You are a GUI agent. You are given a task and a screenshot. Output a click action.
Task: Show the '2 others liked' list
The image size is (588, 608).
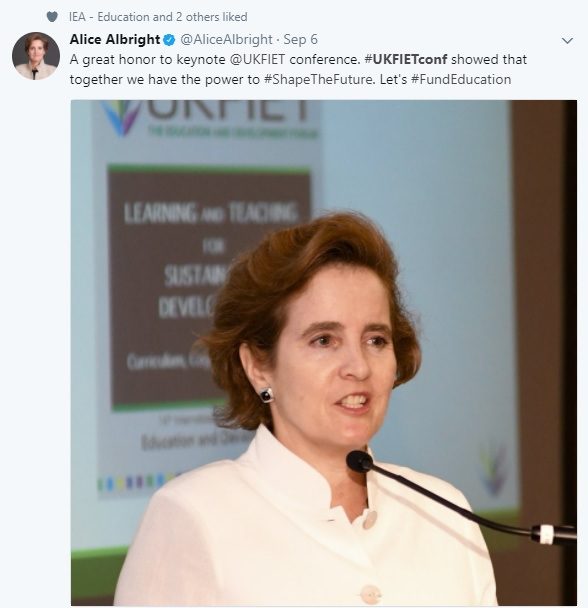212,17
